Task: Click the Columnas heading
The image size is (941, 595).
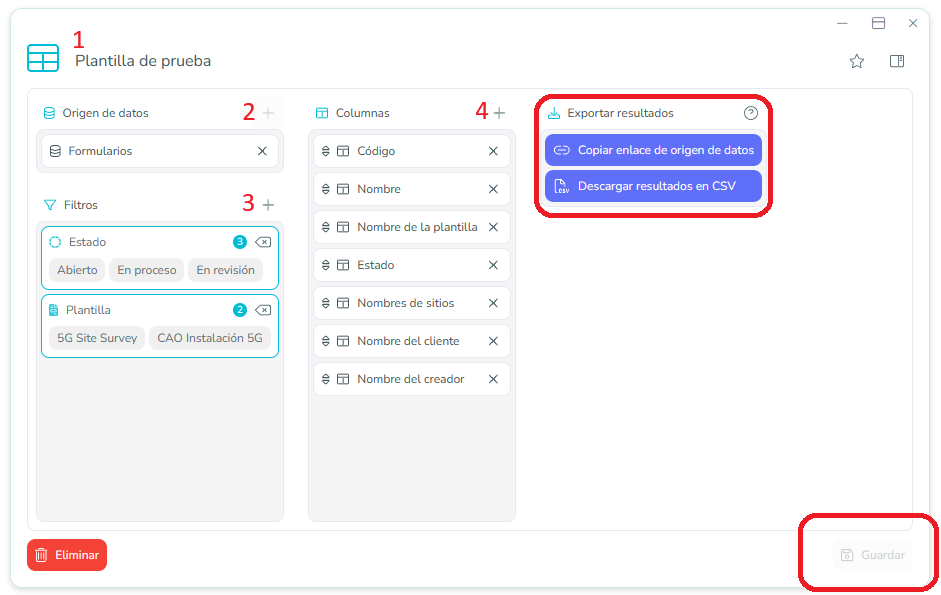Action: point(362,113)
